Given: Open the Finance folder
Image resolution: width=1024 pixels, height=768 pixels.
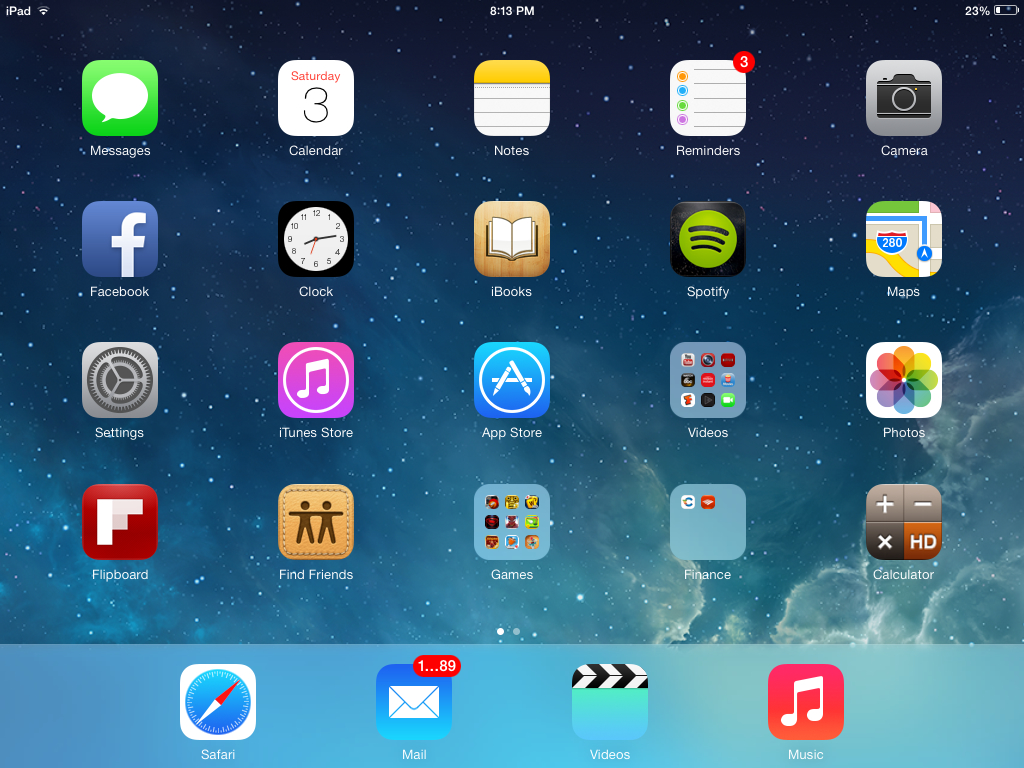Looking at the screenshot, I should point(707,522).
